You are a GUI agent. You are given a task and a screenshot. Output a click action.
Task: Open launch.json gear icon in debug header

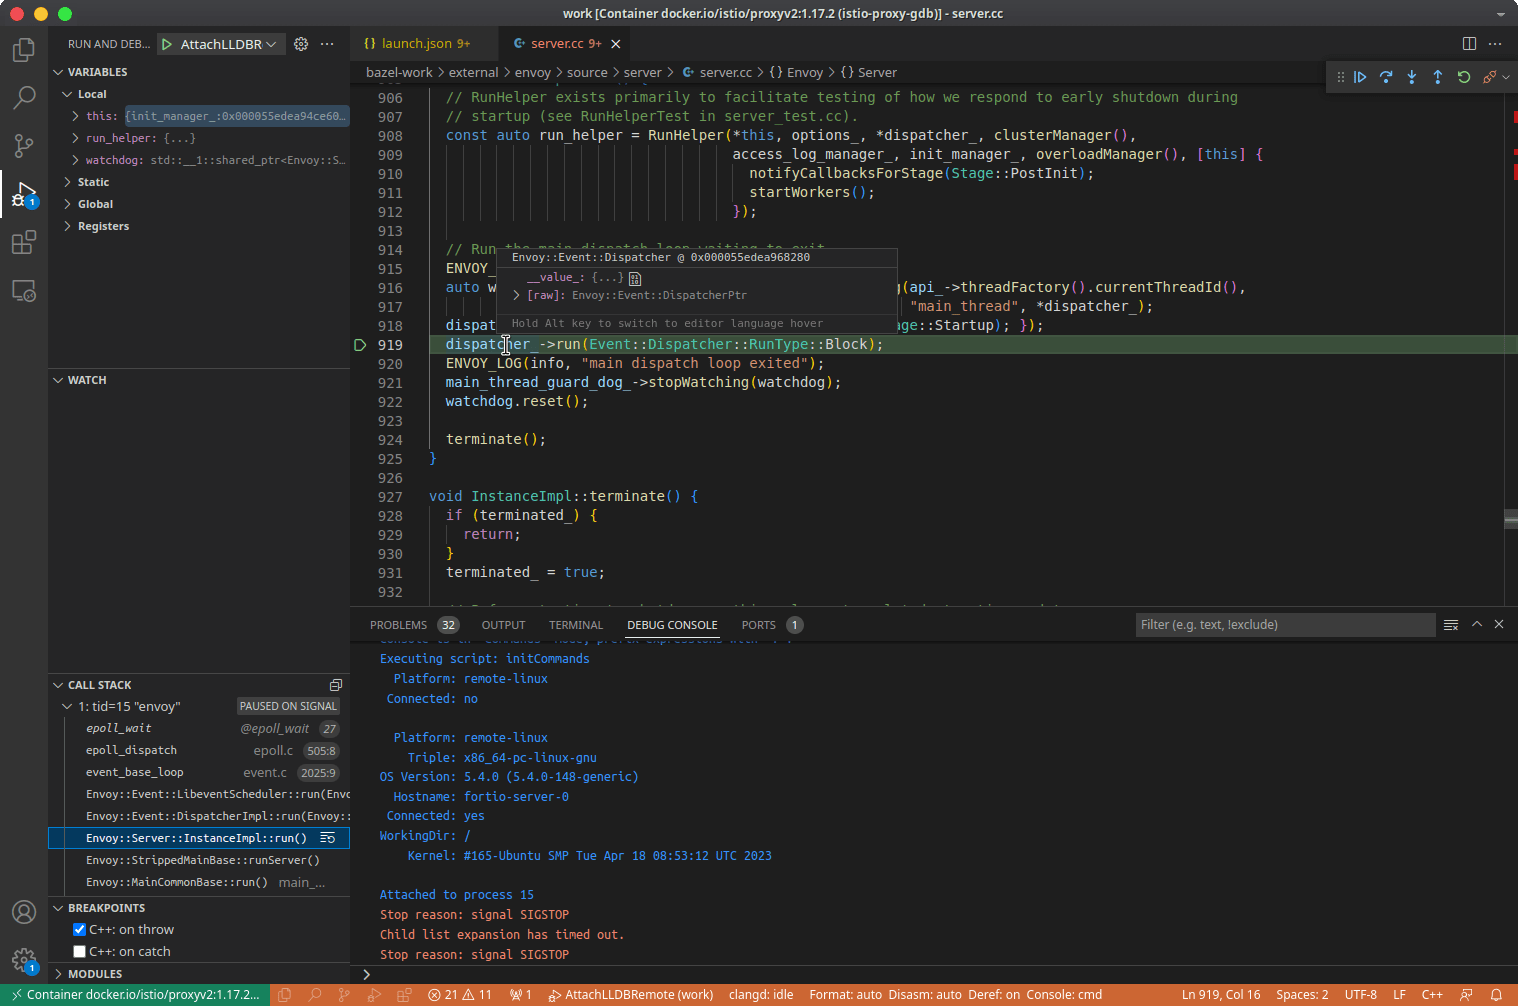[x=301, y=44]
